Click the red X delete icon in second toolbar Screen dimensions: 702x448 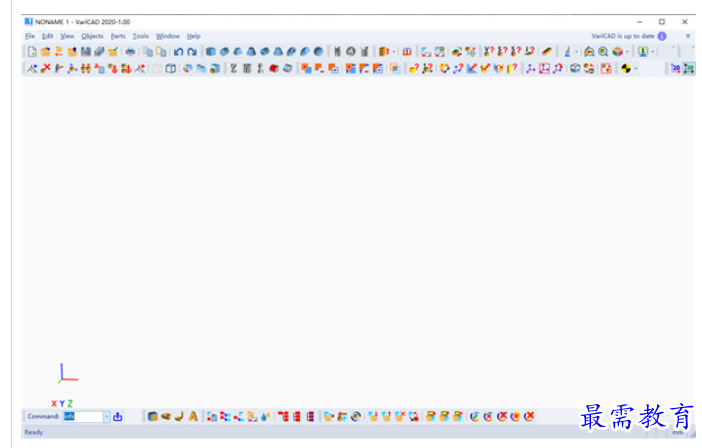click(46, 68)
